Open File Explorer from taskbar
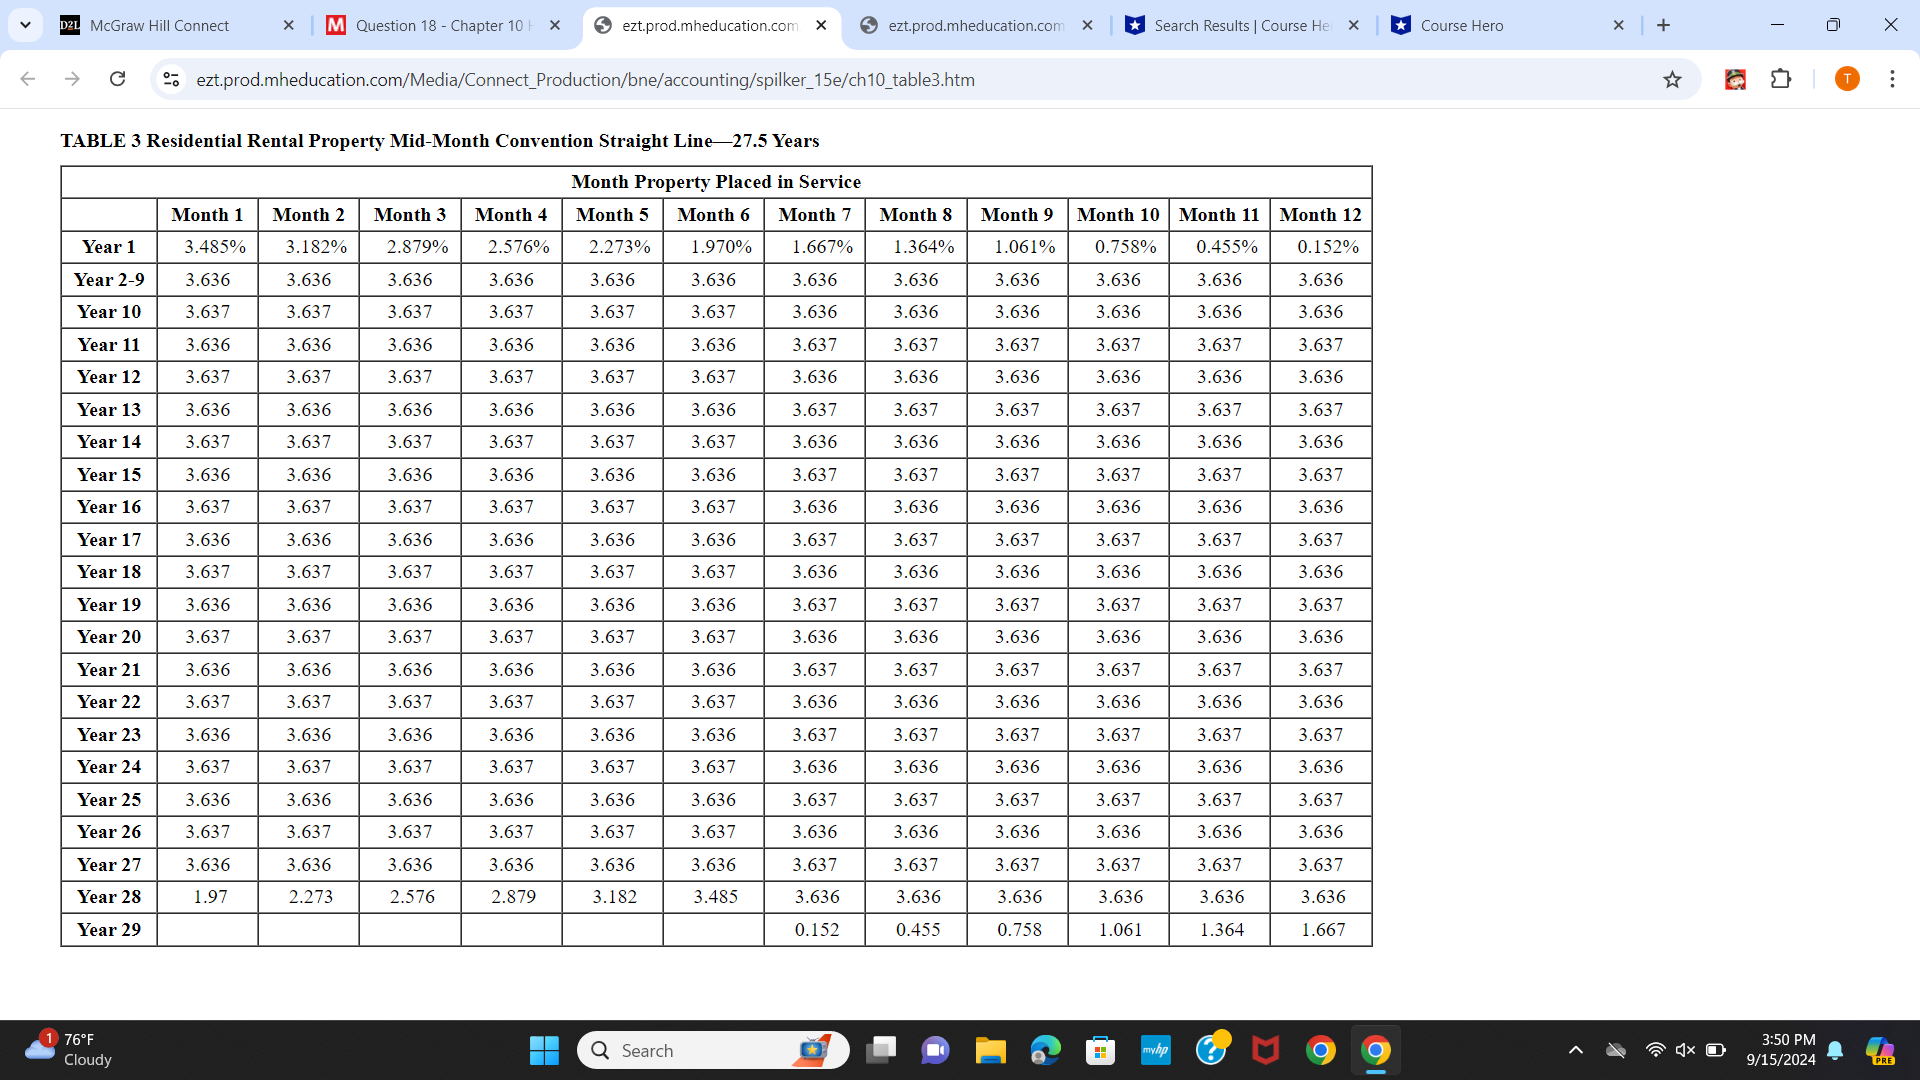 990,1050
